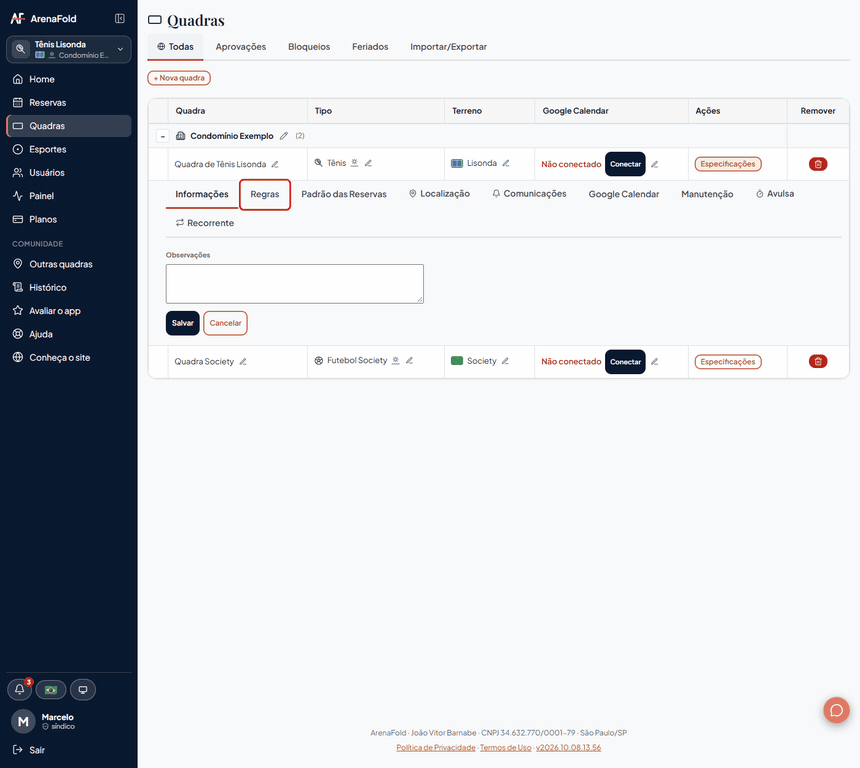This screenshot has height=768, width=860.
Task: Click the pencil beside Quadra Society
Action: (243, 362)
